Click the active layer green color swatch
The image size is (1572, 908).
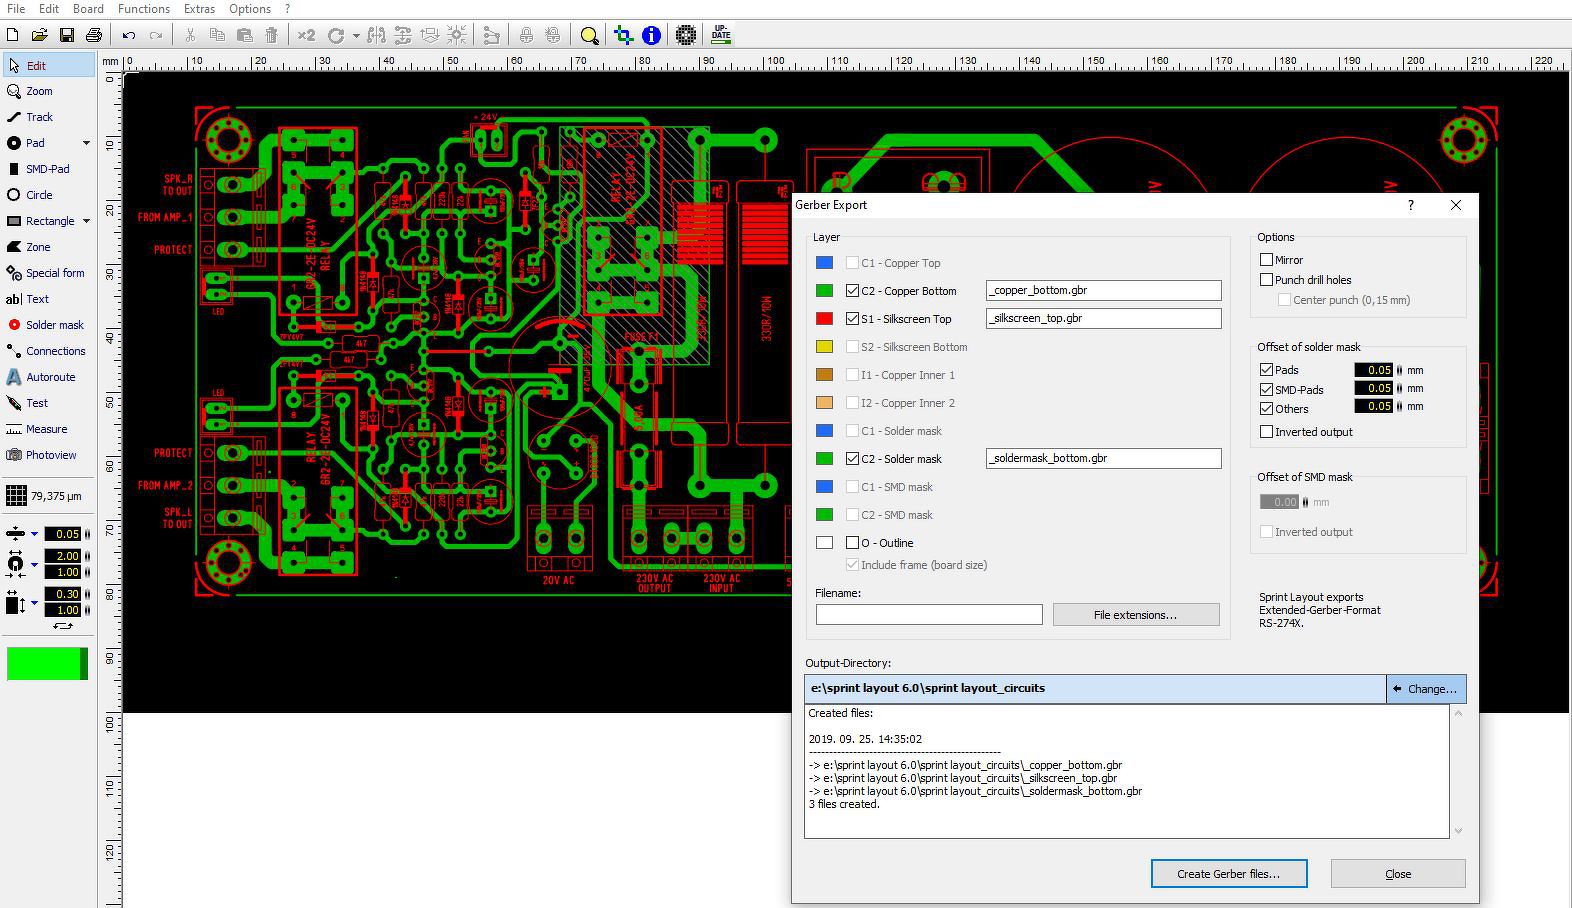tap(47, 664)
